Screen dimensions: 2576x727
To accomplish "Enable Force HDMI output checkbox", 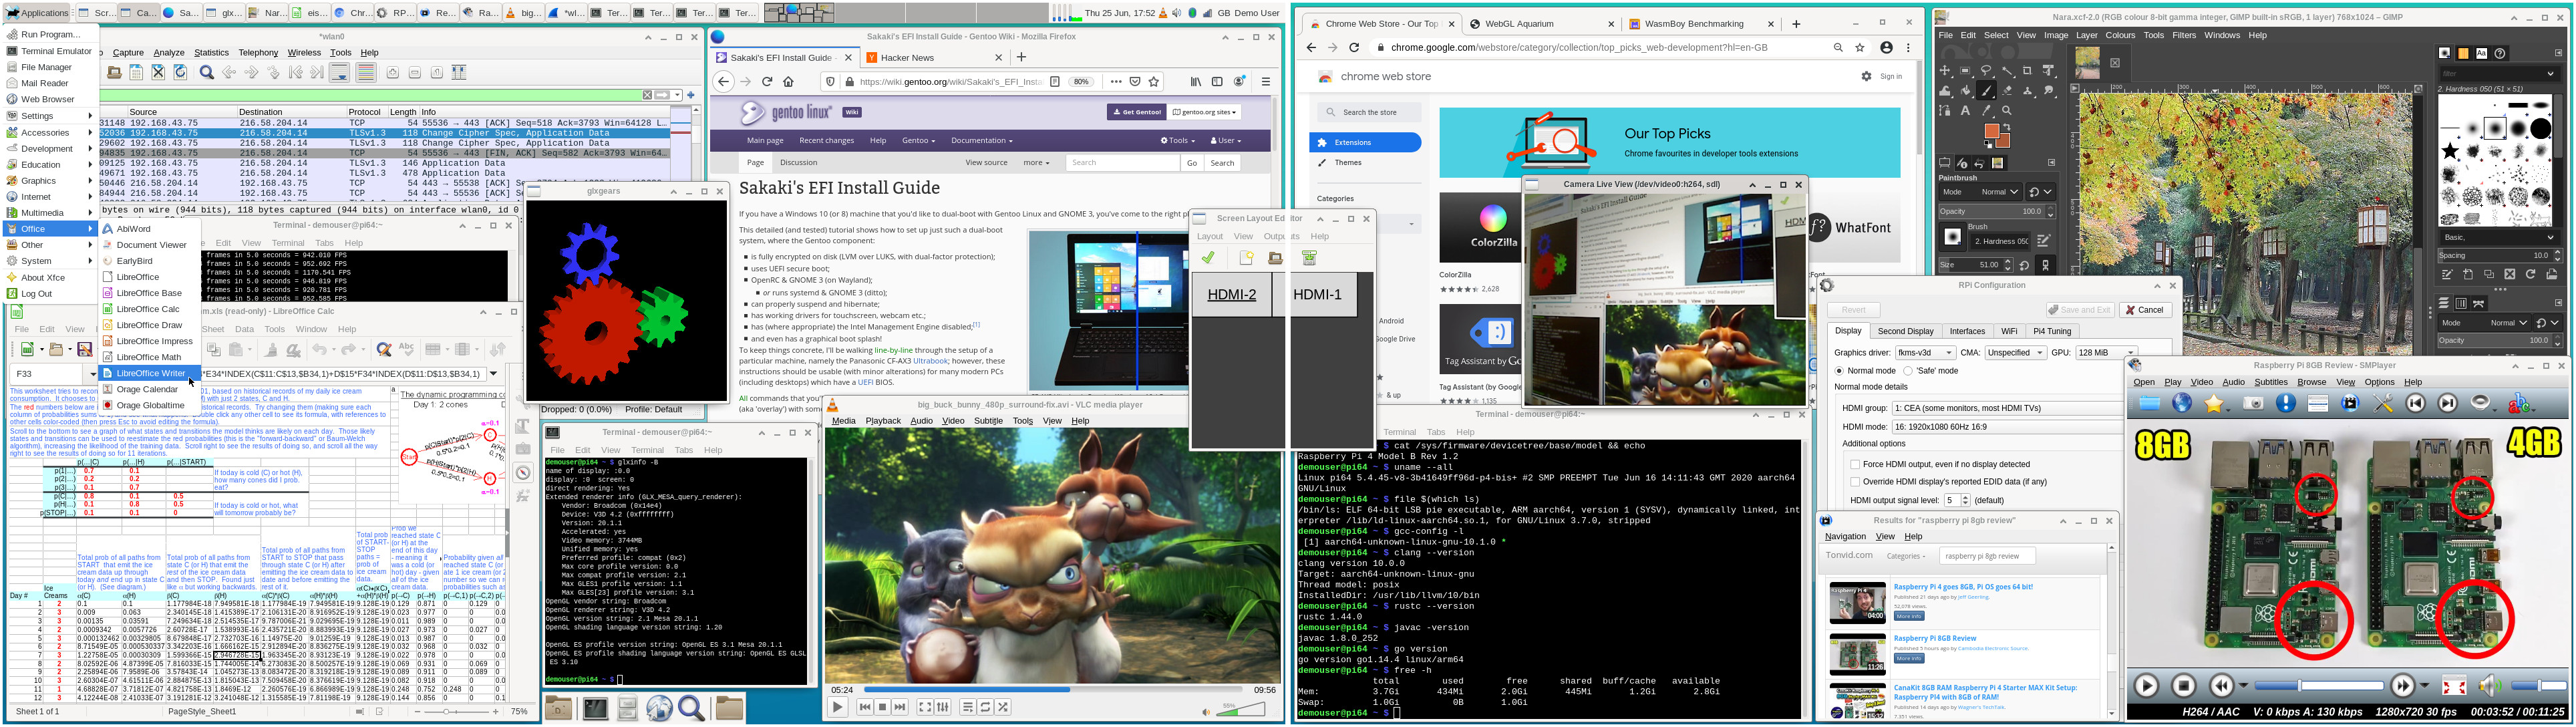I will [1855, 464].
